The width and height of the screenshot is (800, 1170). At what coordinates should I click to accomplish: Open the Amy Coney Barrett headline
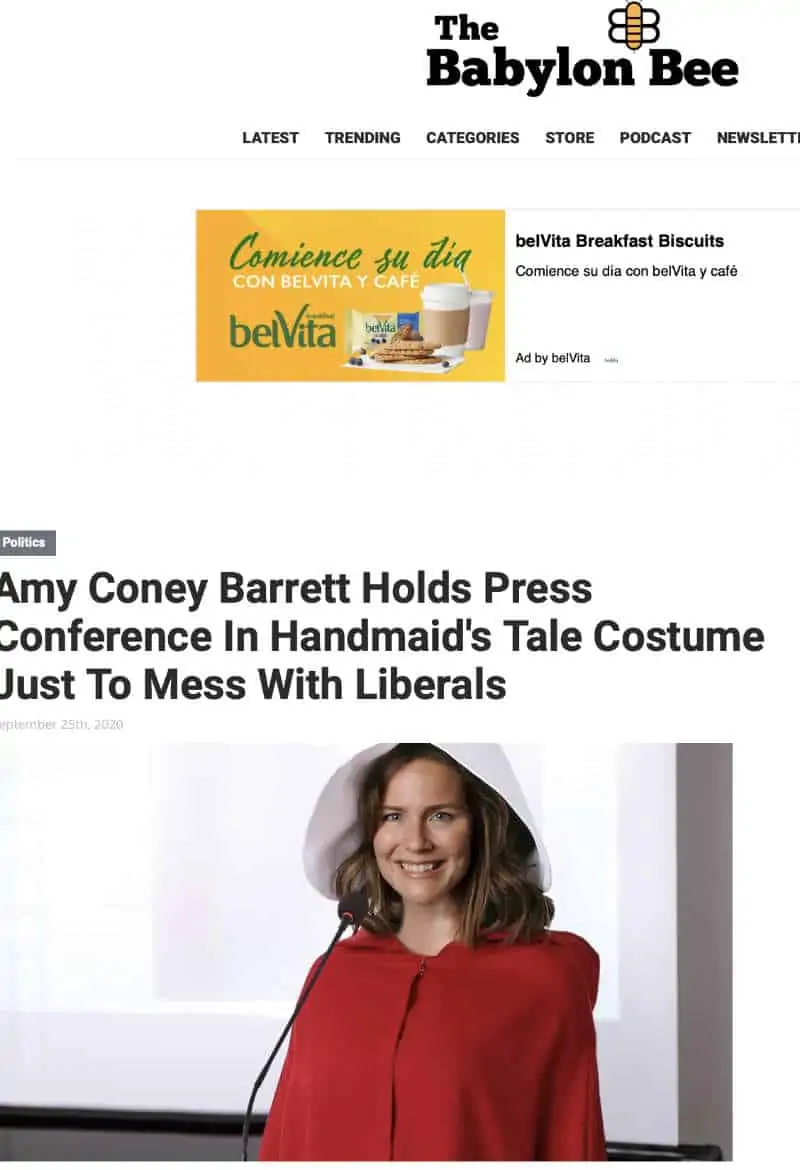(x=382, y=636)
